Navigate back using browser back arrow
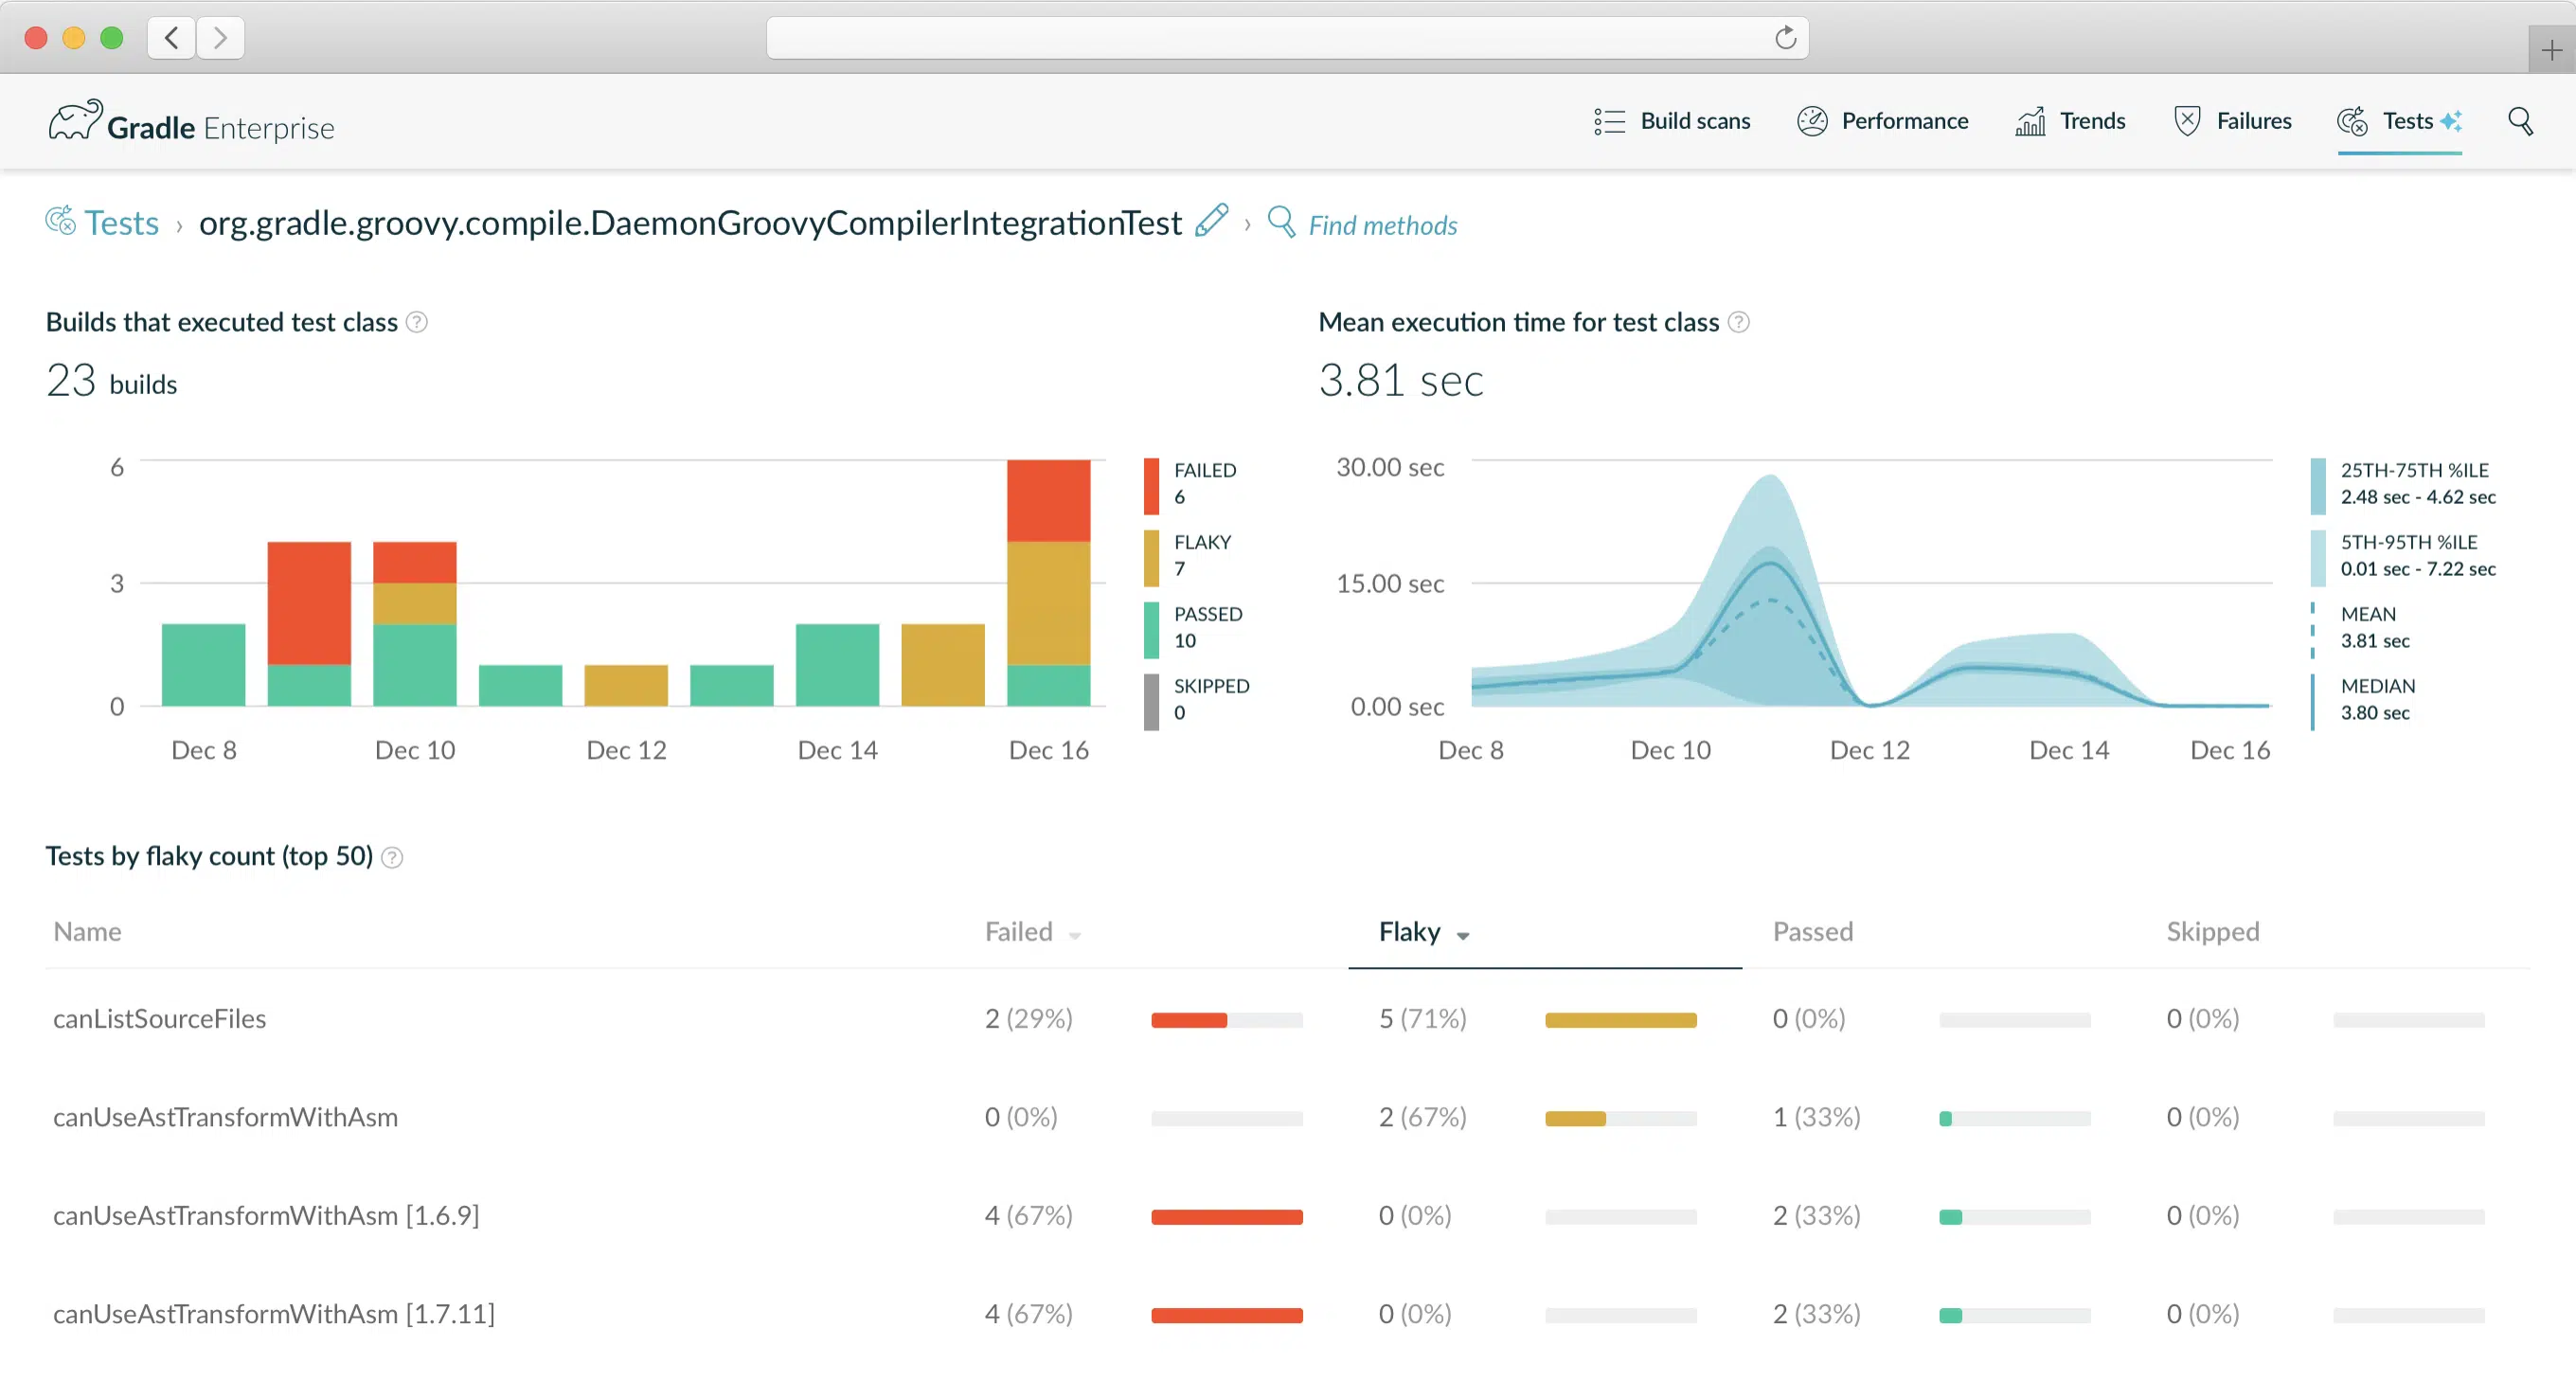Image resolution: width=2576 pixels, height=1382 pixels. (171, 37)
